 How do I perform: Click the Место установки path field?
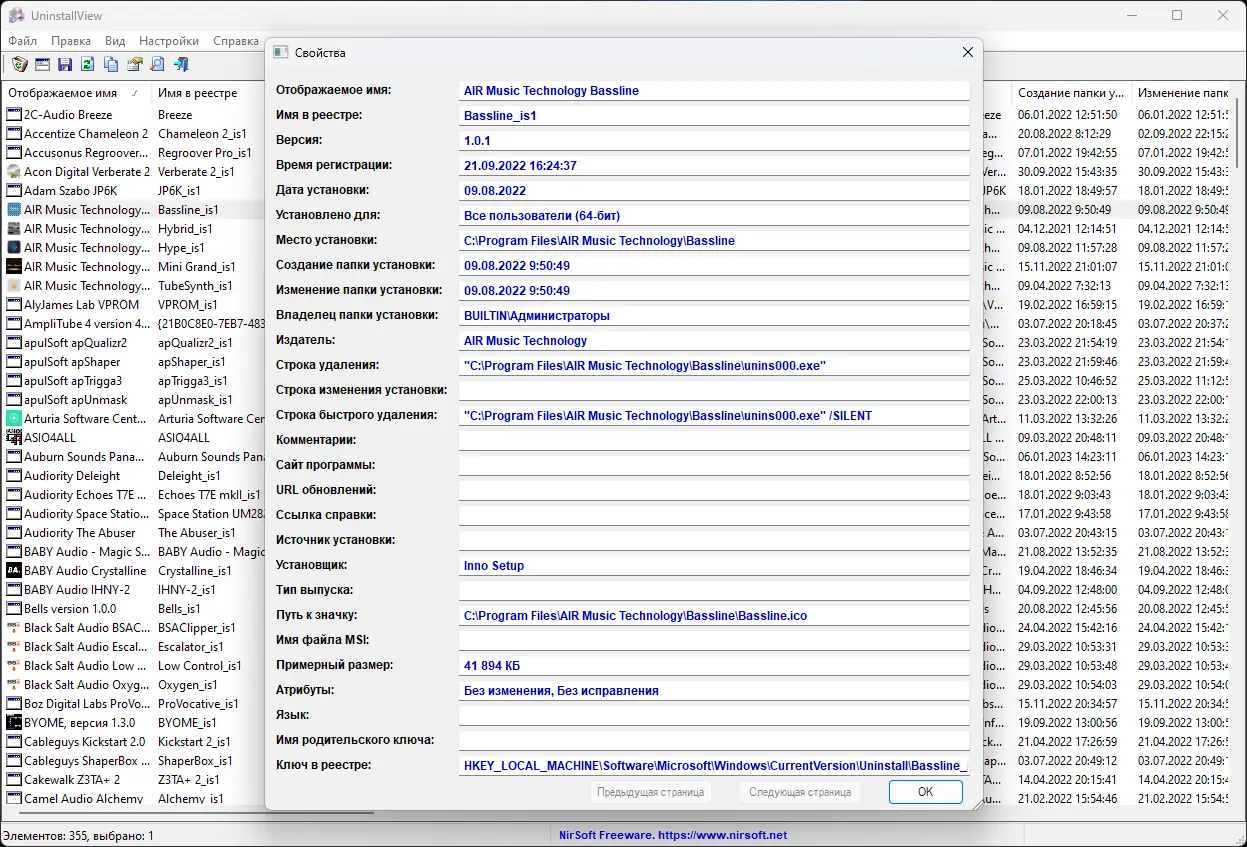point(714,241)
